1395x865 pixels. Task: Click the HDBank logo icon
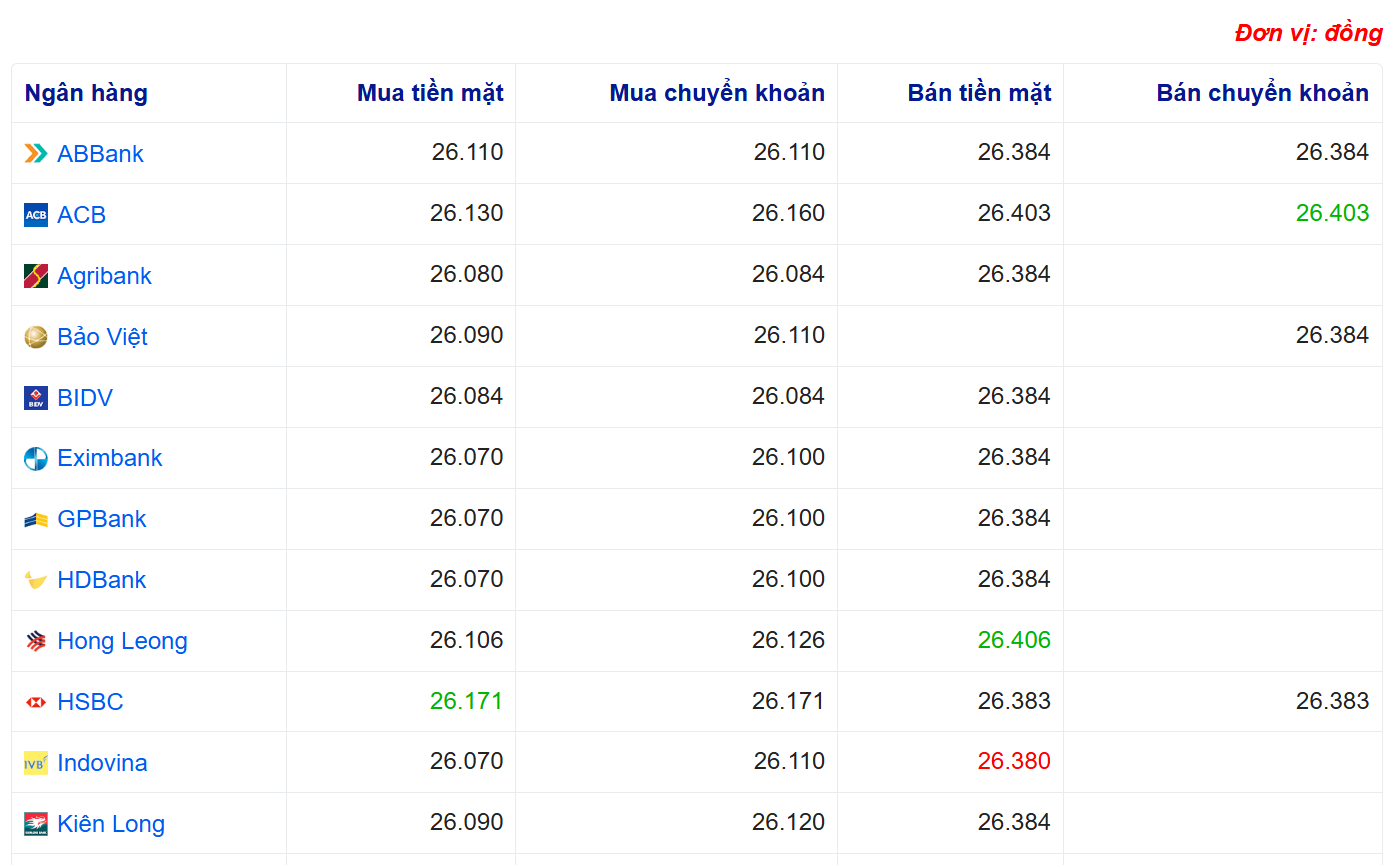tap(36, 581)
